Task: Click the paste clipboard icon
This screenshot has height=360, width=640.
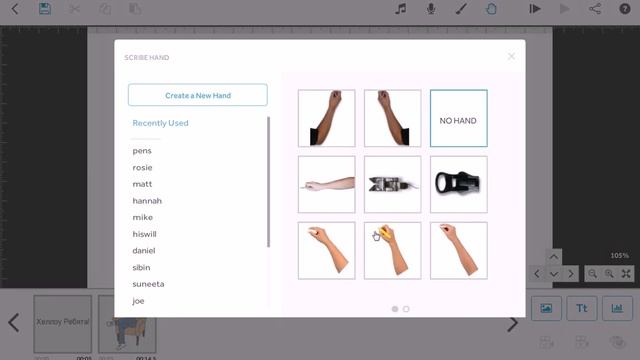Action: [x=135, y=9]
